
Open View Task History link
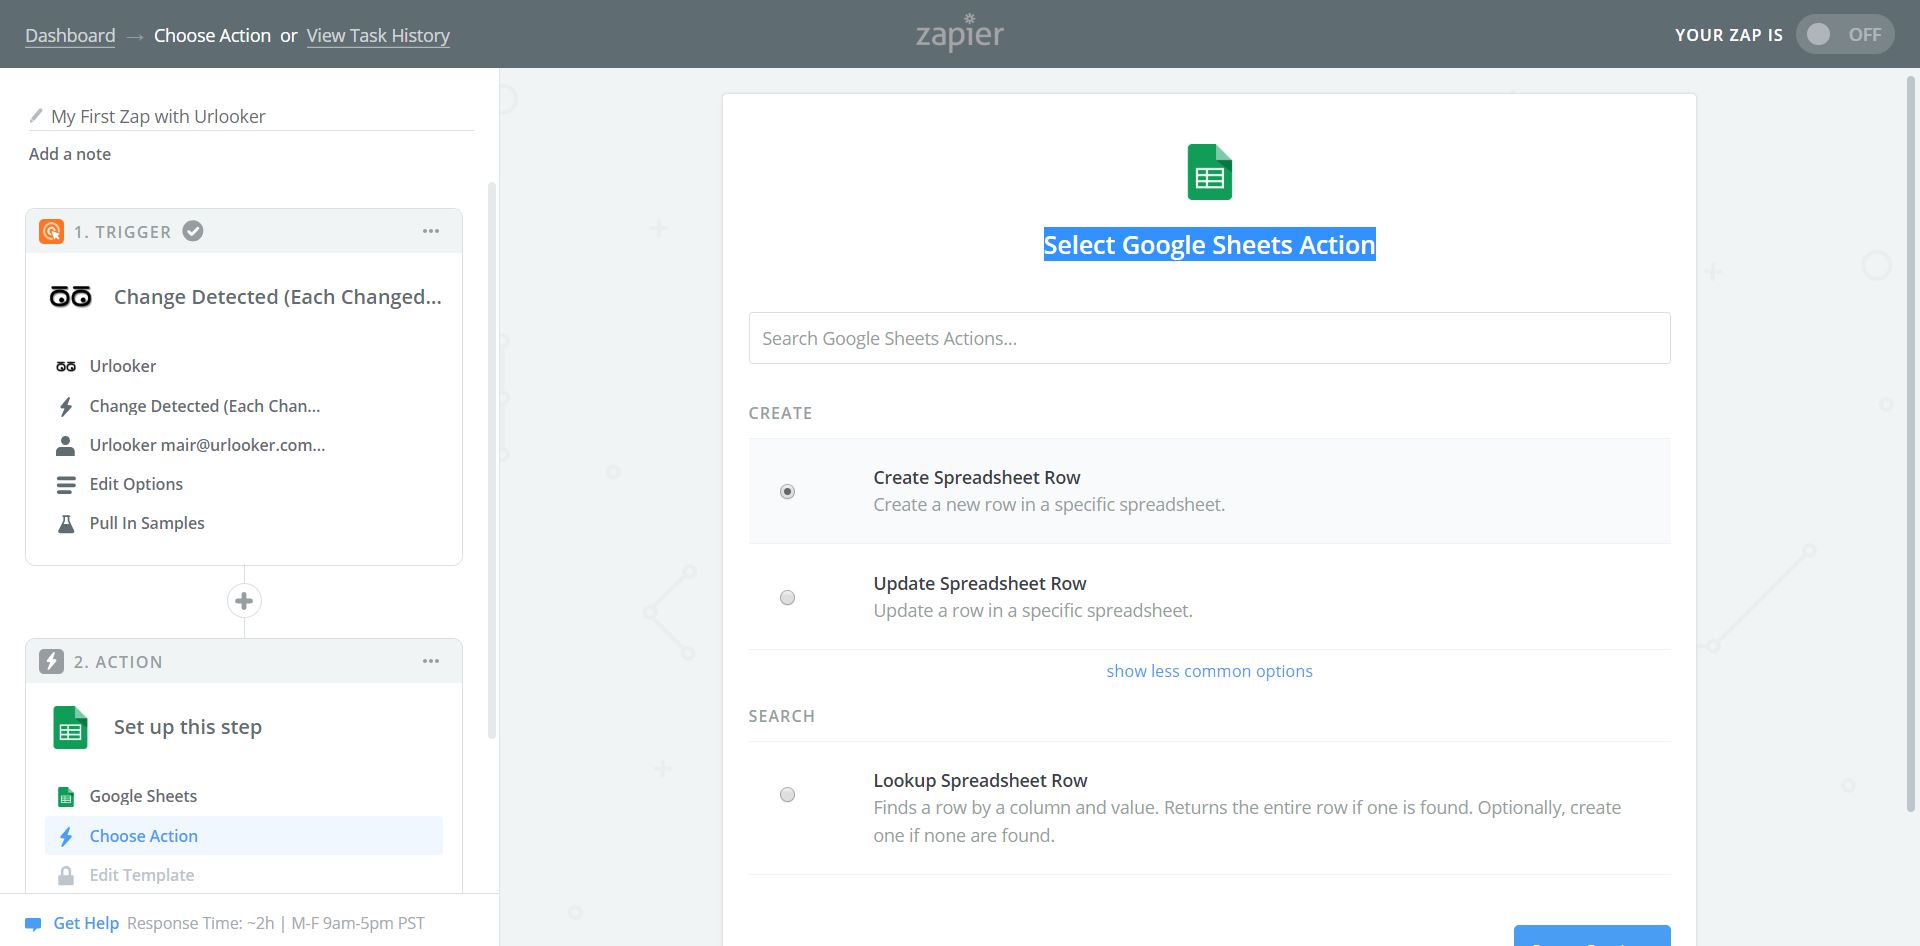coord(378,36)
